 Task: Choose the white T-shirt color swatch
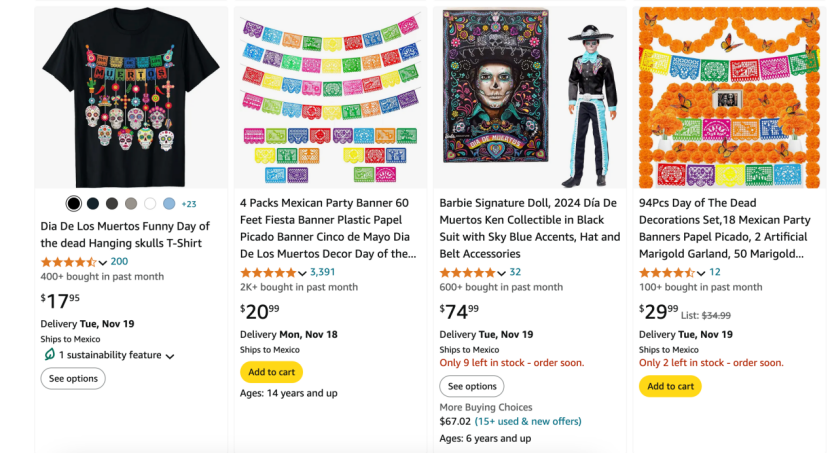coord(150,204)
